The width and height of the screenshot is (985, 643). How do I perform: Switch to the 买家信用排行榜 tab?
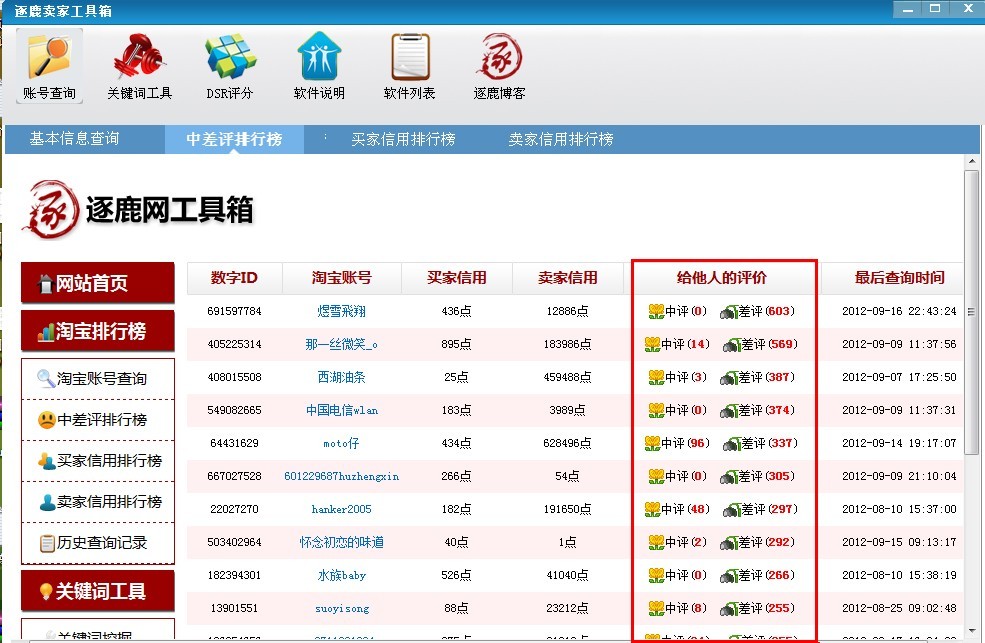click(403, 139)
